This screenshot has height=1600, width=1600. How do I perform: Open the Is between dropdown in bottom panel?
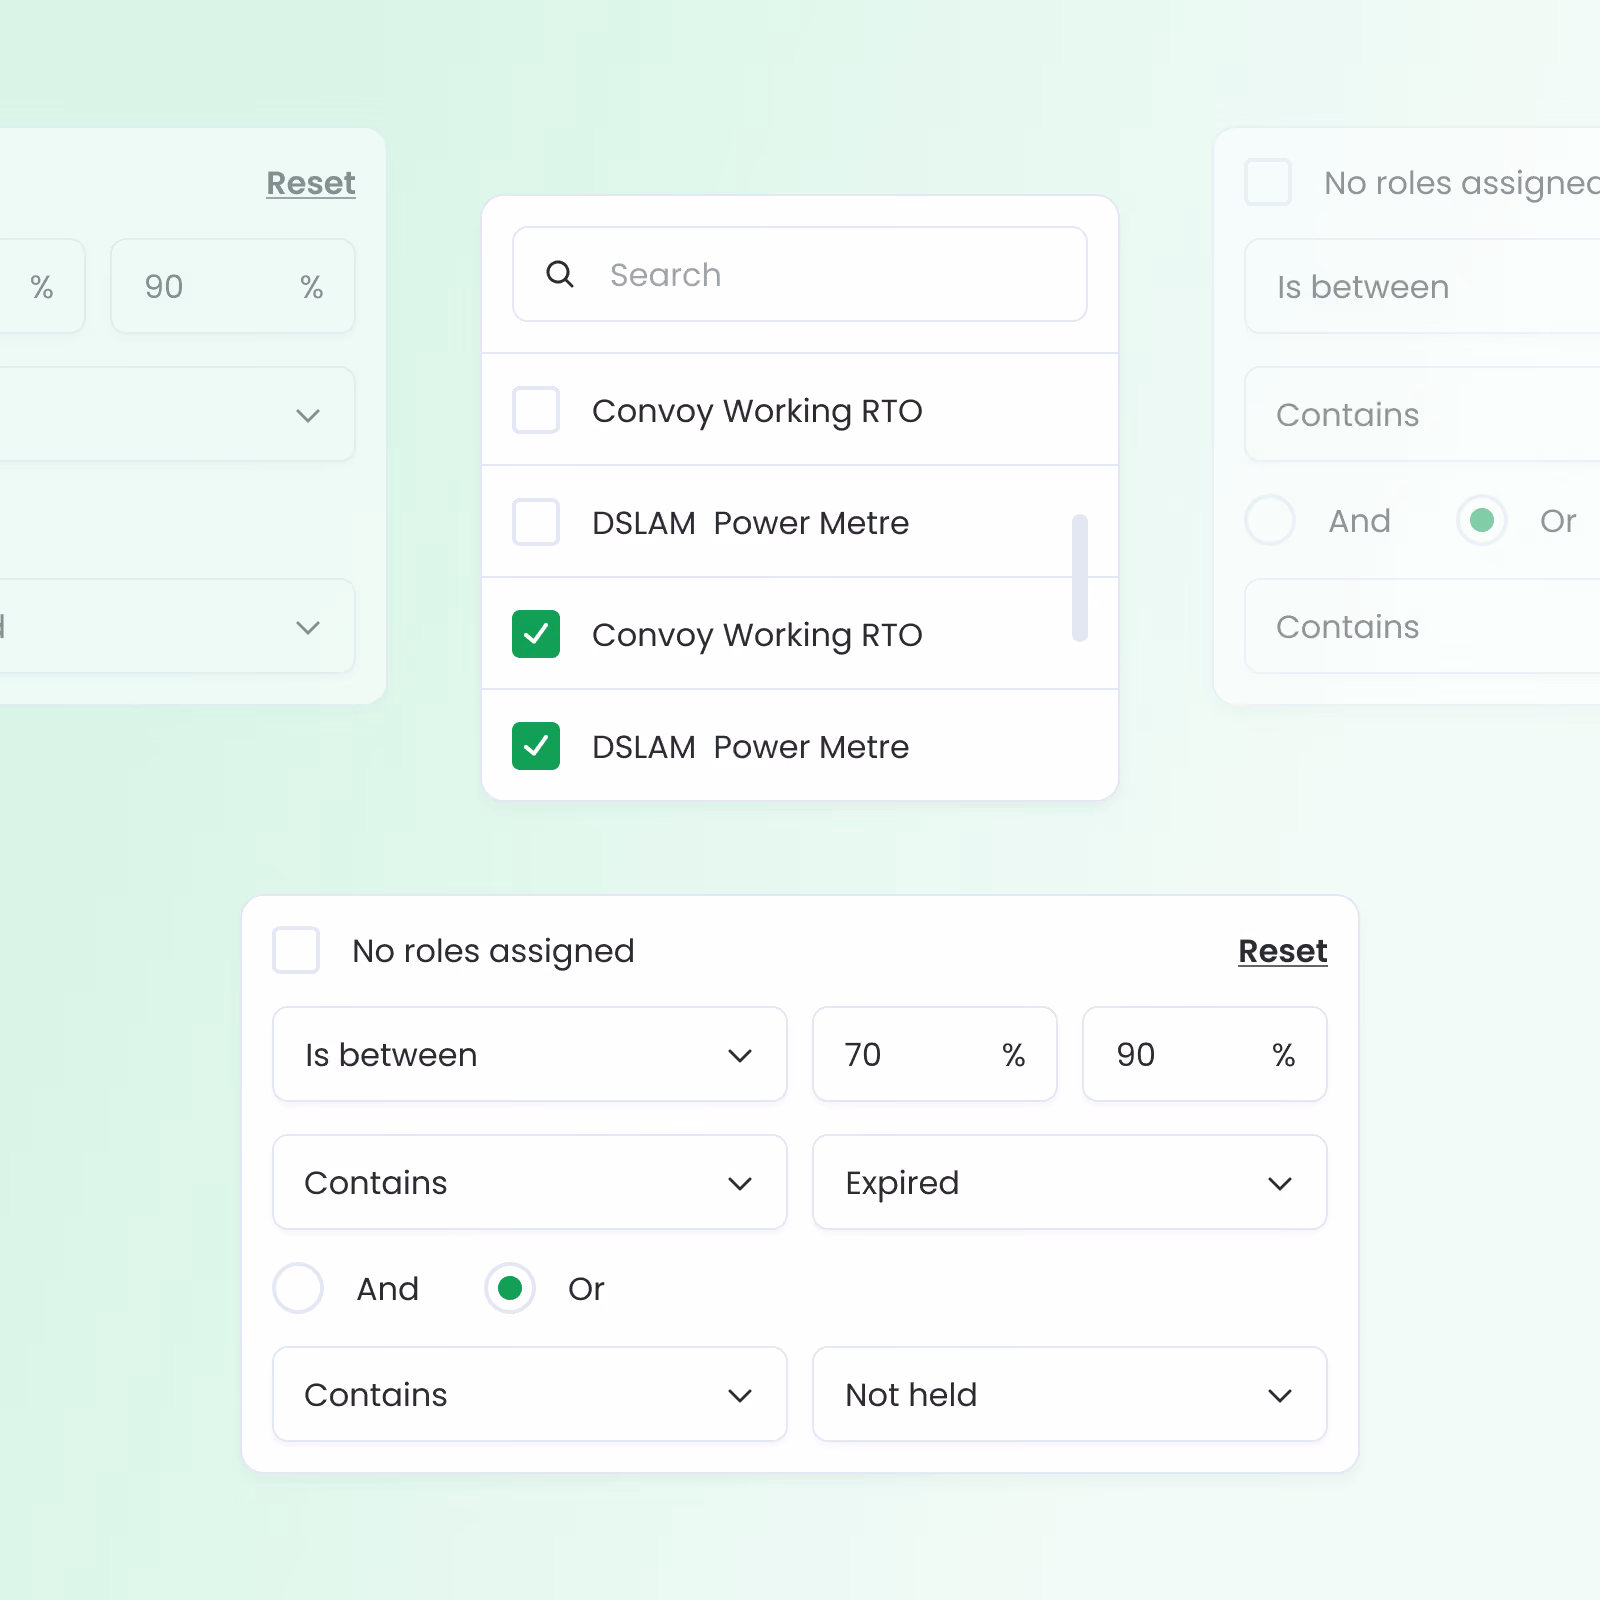(530, 1054)
